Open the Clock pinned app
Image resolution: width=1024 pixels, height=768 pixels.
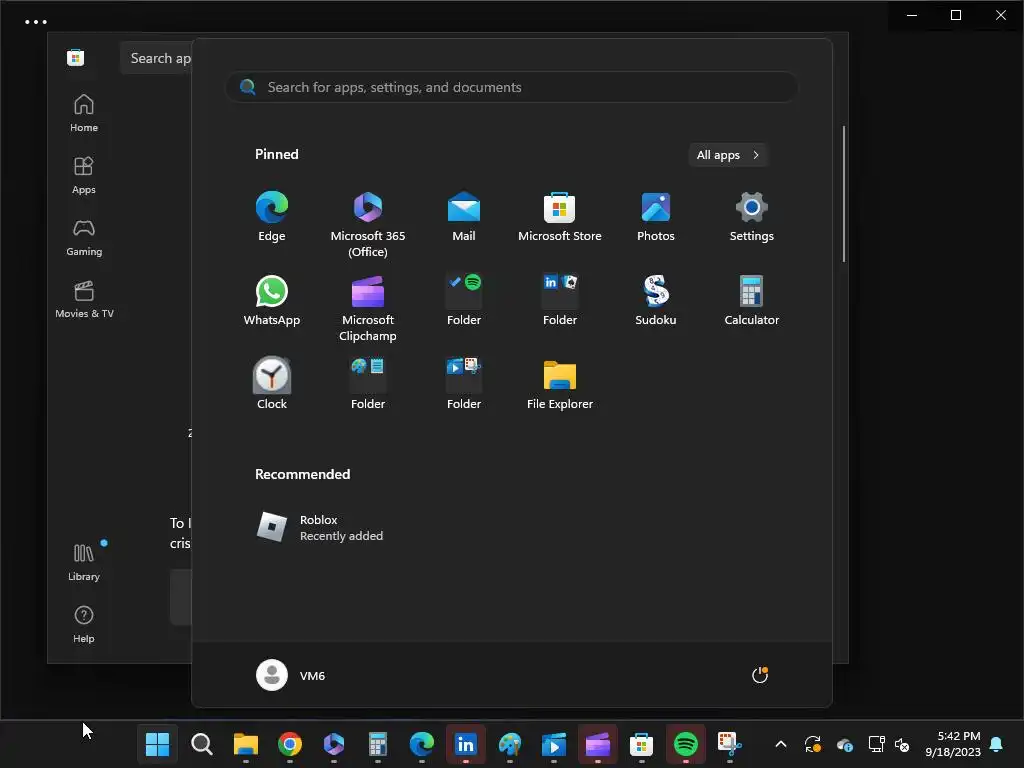272,384
